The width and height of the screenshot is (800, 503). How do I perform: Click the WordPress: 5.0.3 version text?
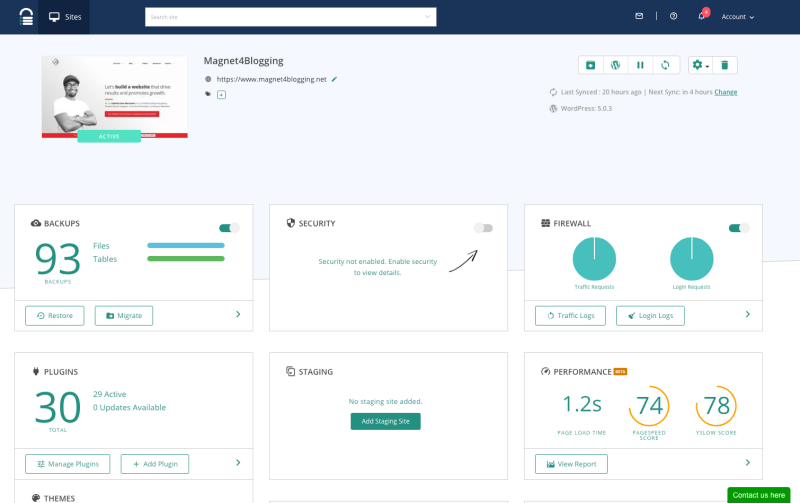(x=586, y=109)
